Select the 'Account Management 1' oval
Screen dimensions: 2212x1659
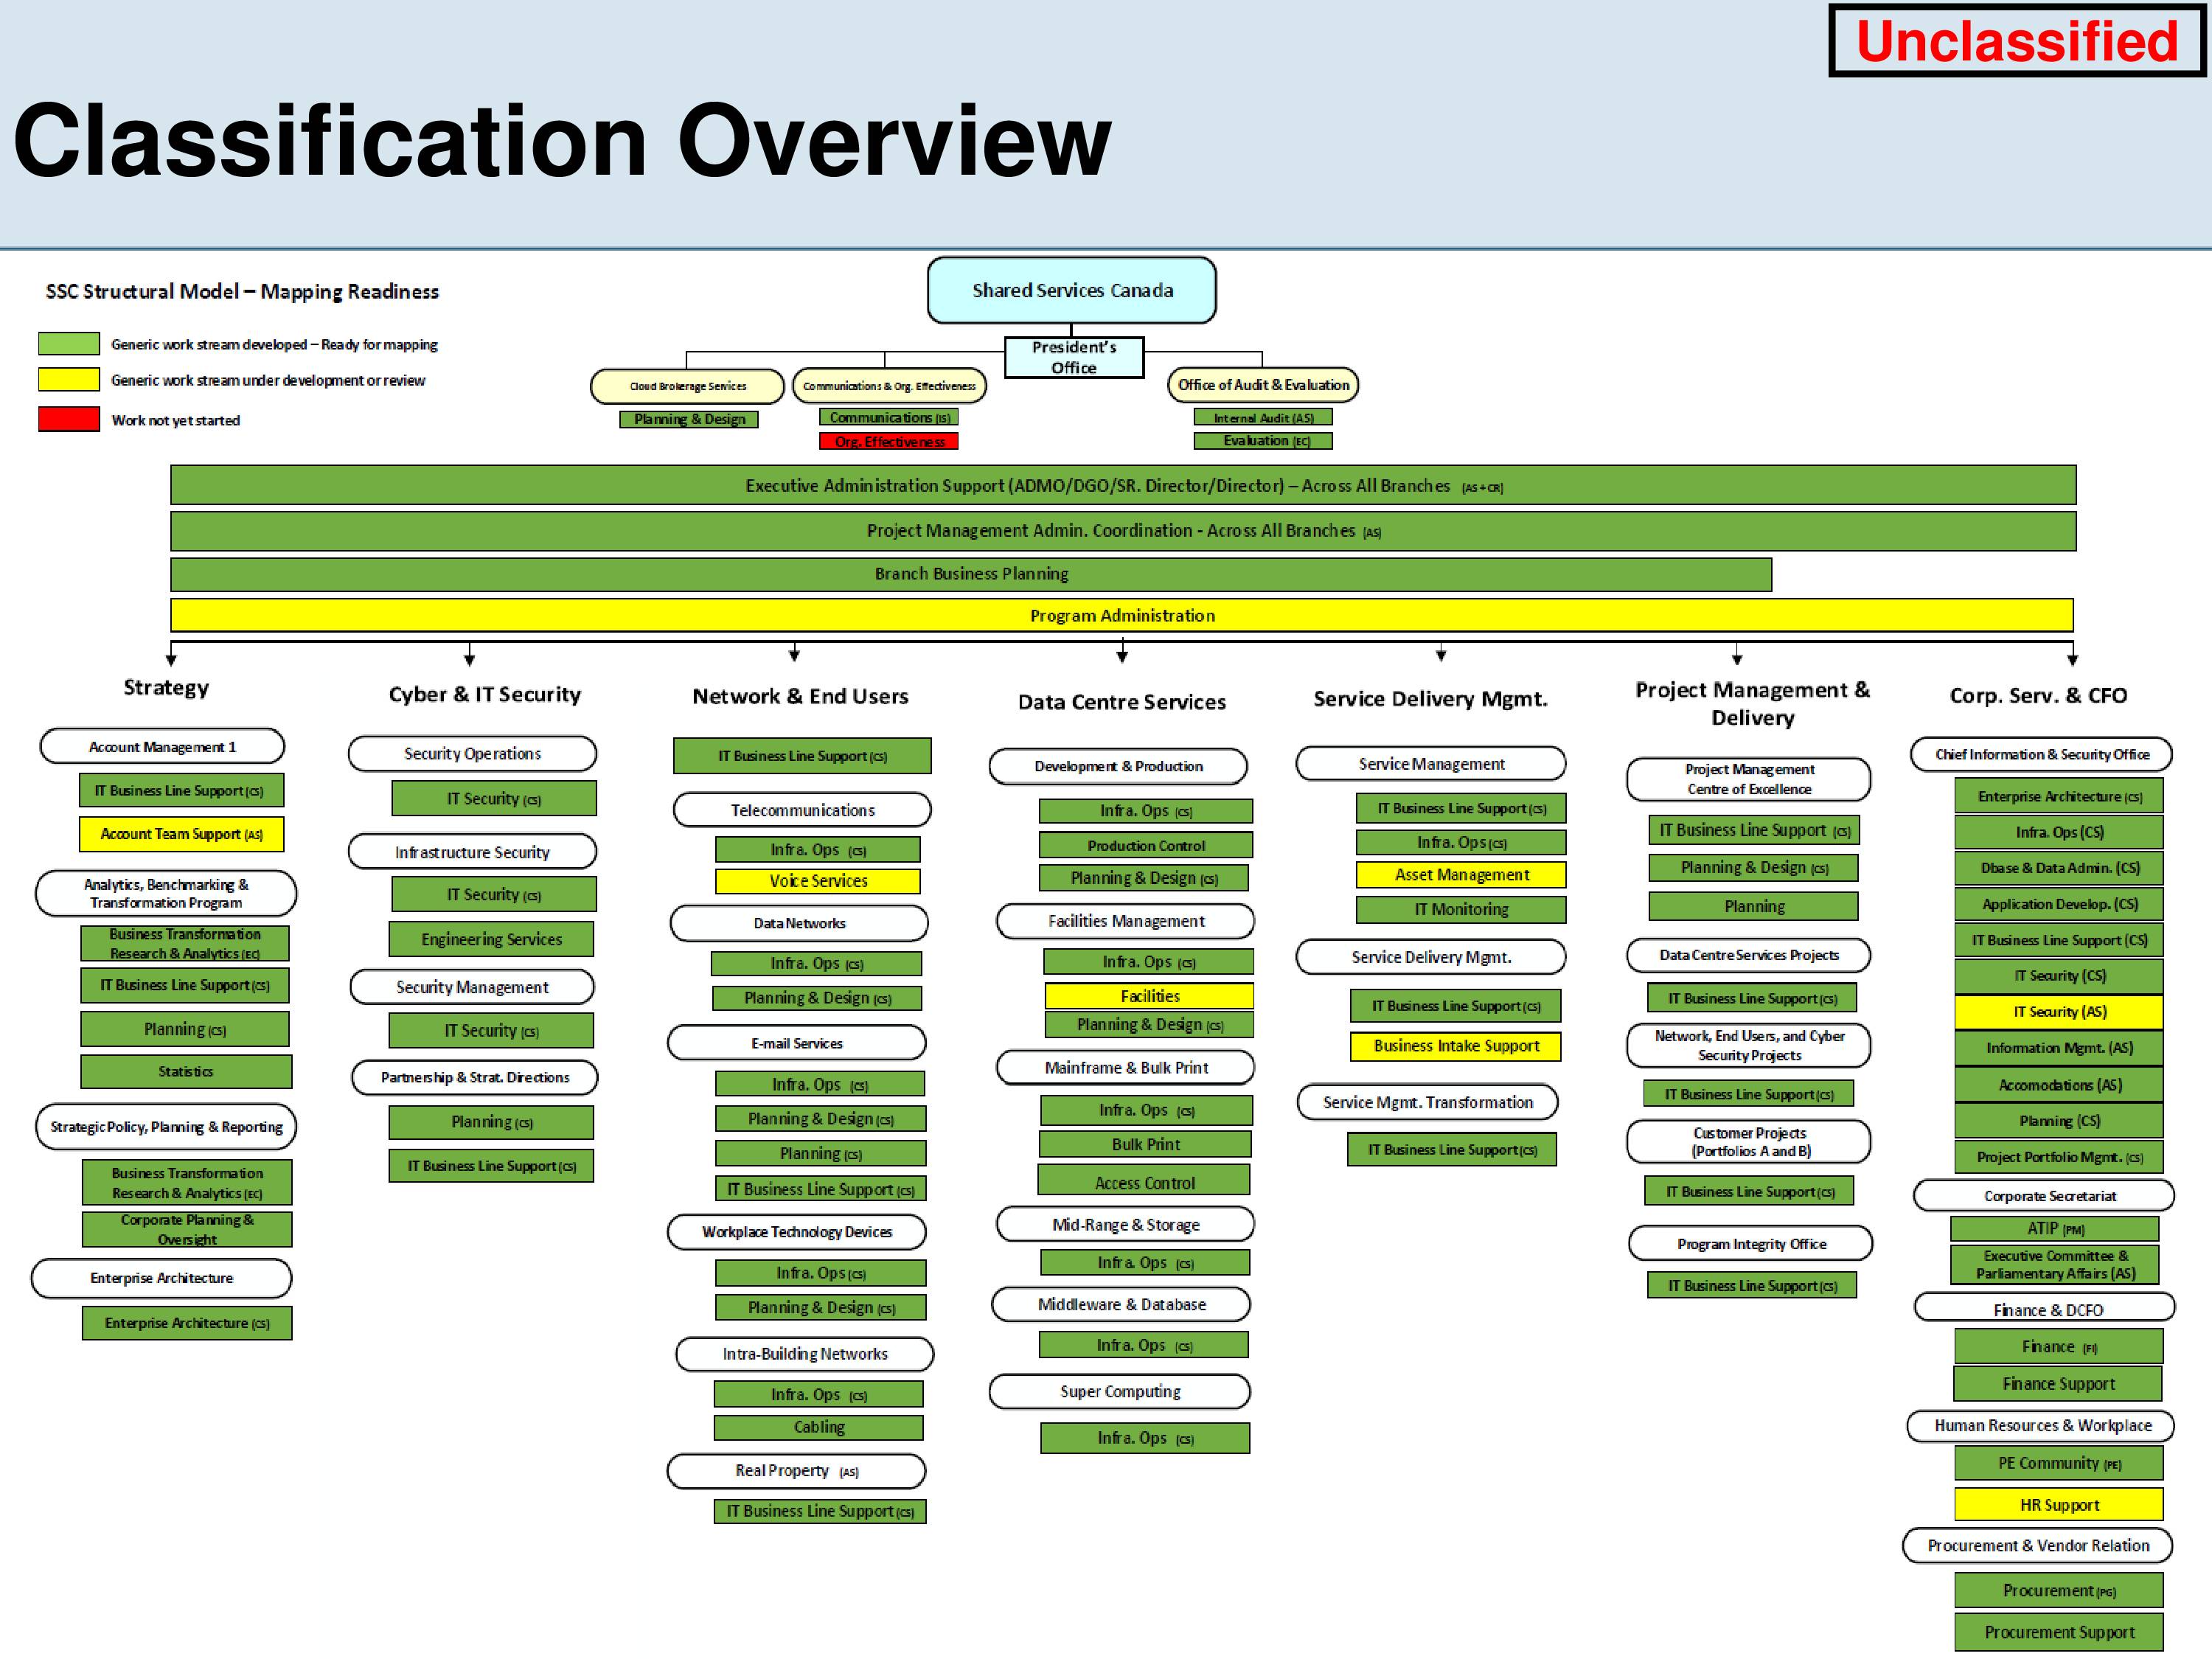(162, 747)
